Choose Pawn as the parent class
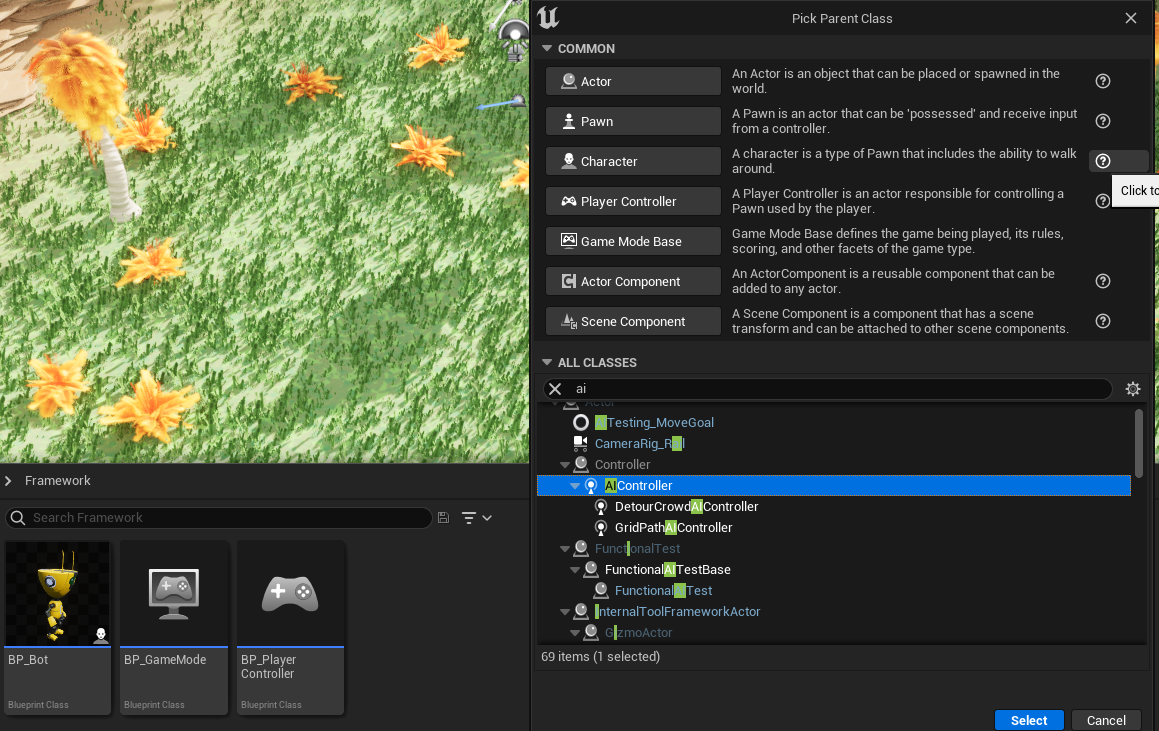This screenshot has height=731, width=1159. point(633,121)
